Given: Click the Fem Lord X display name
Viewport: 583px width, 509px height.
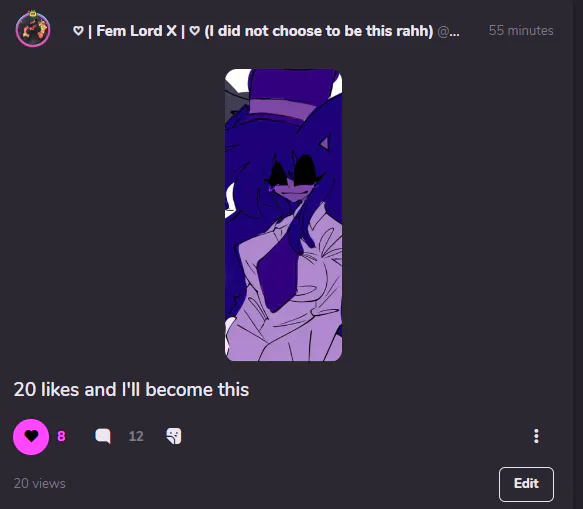Looking at the screenshot, I should click(x=136, y=31).
